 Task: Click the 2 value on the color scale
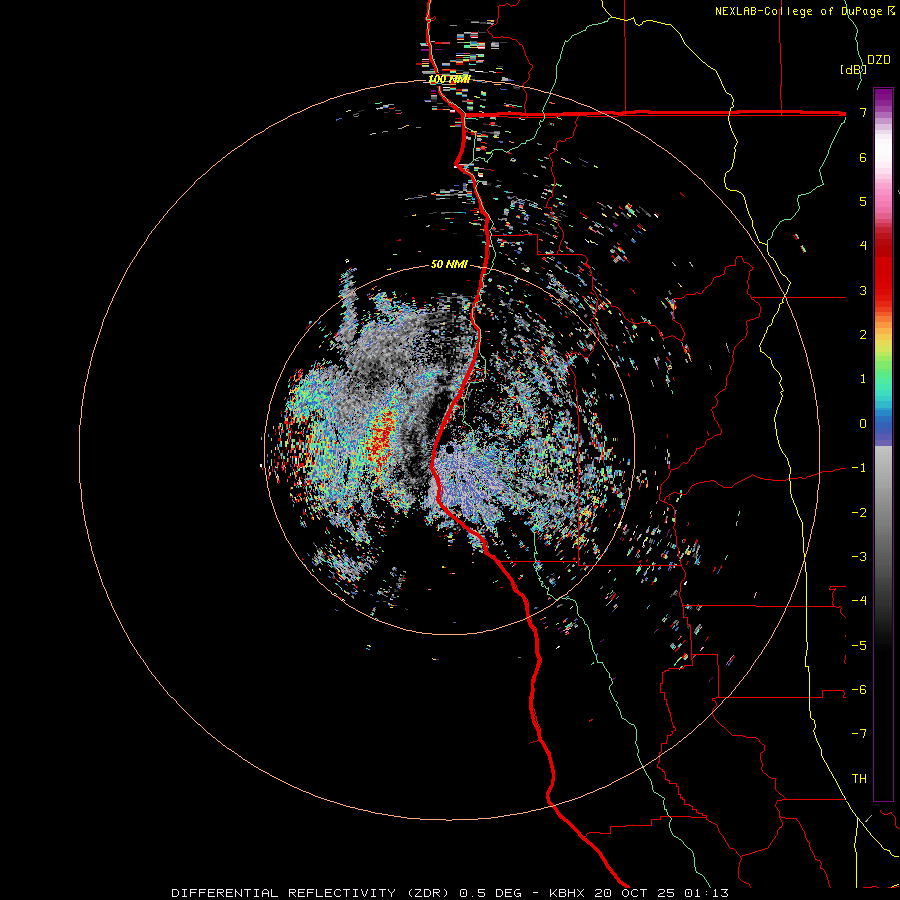pyautogui.click(x=863, y=335)
